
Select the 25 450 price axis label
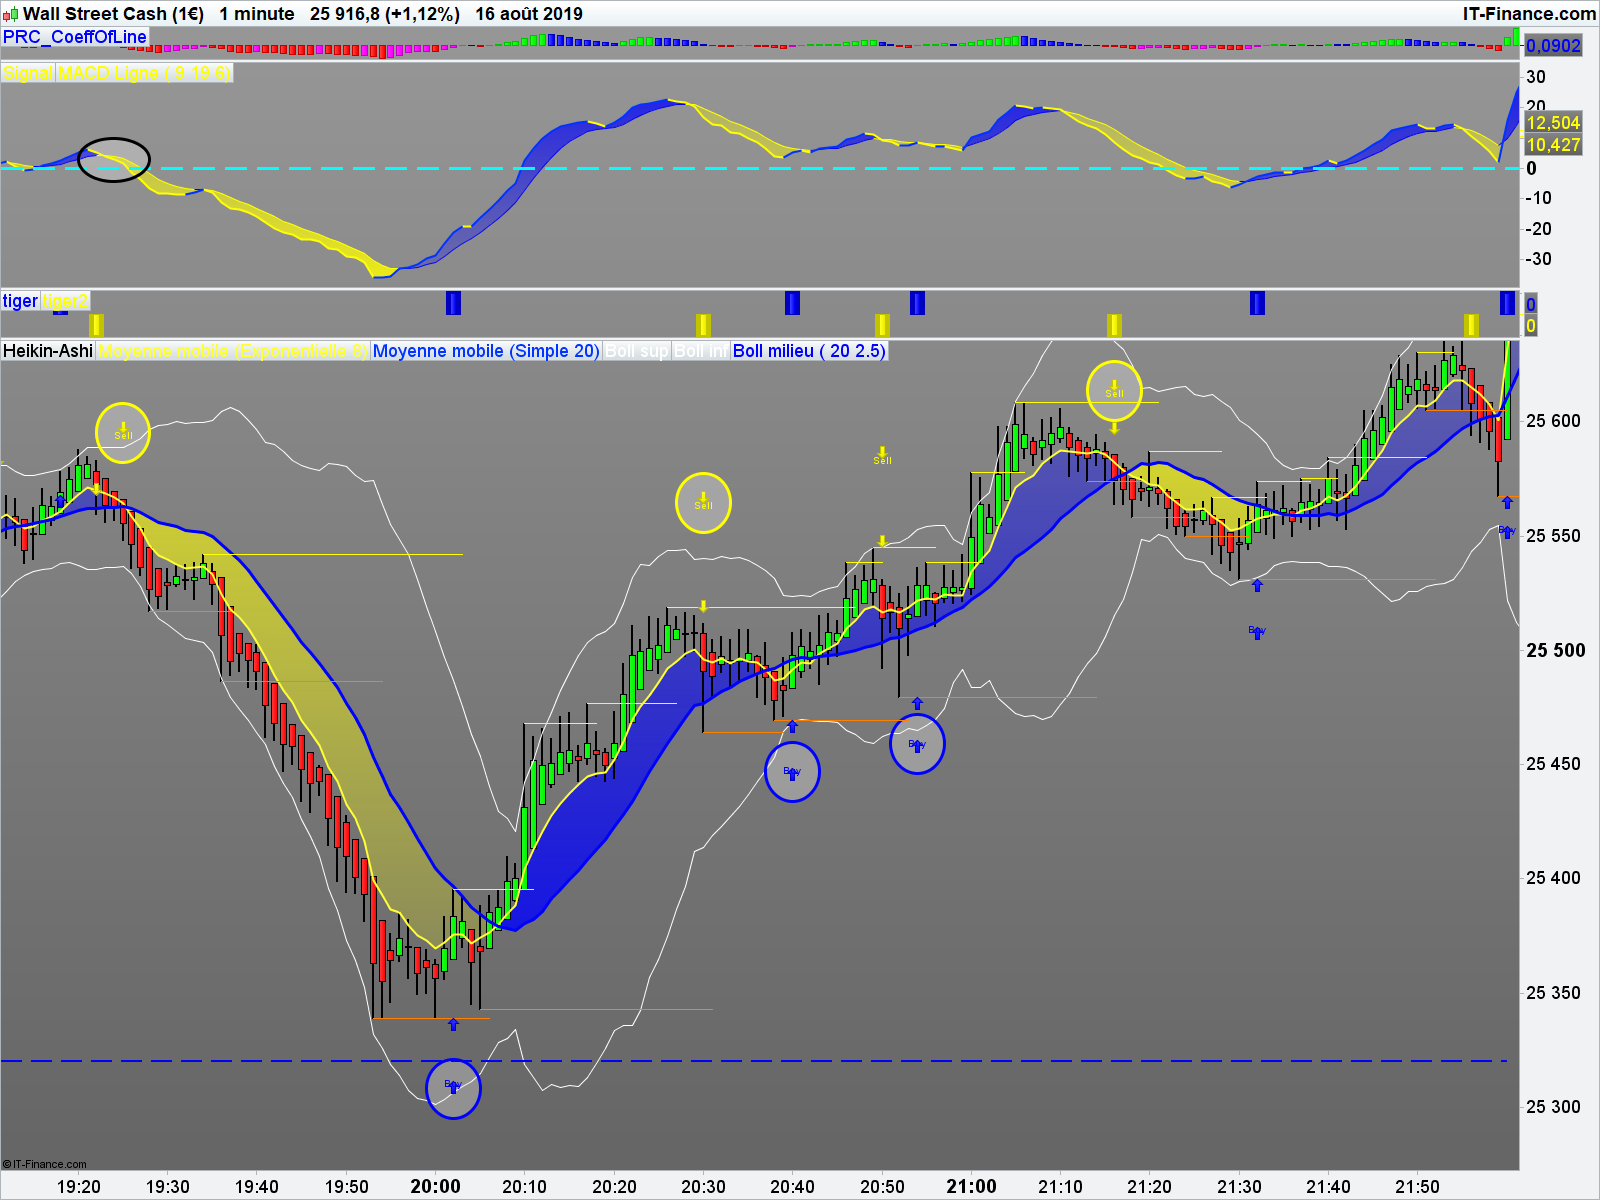click(1553, 764)
